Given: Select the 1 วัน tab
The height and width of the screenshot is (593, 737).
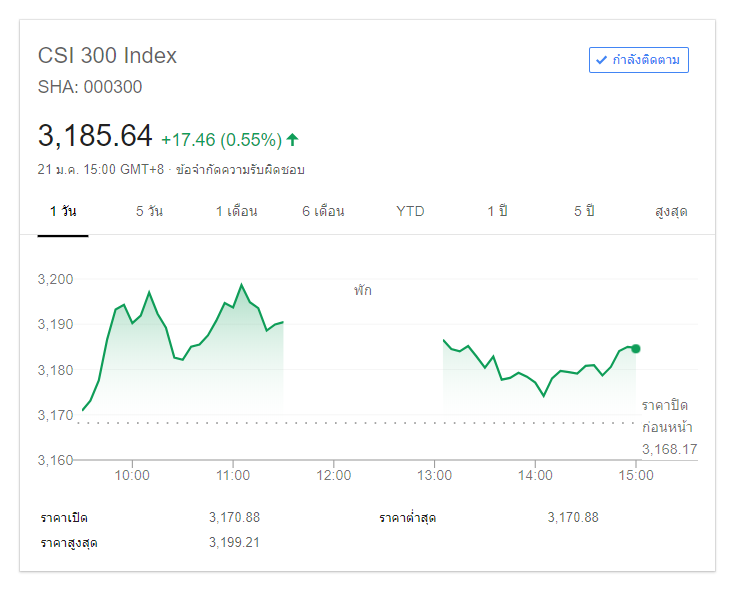Looking at the screenshot, I should (x=63, y=211).
